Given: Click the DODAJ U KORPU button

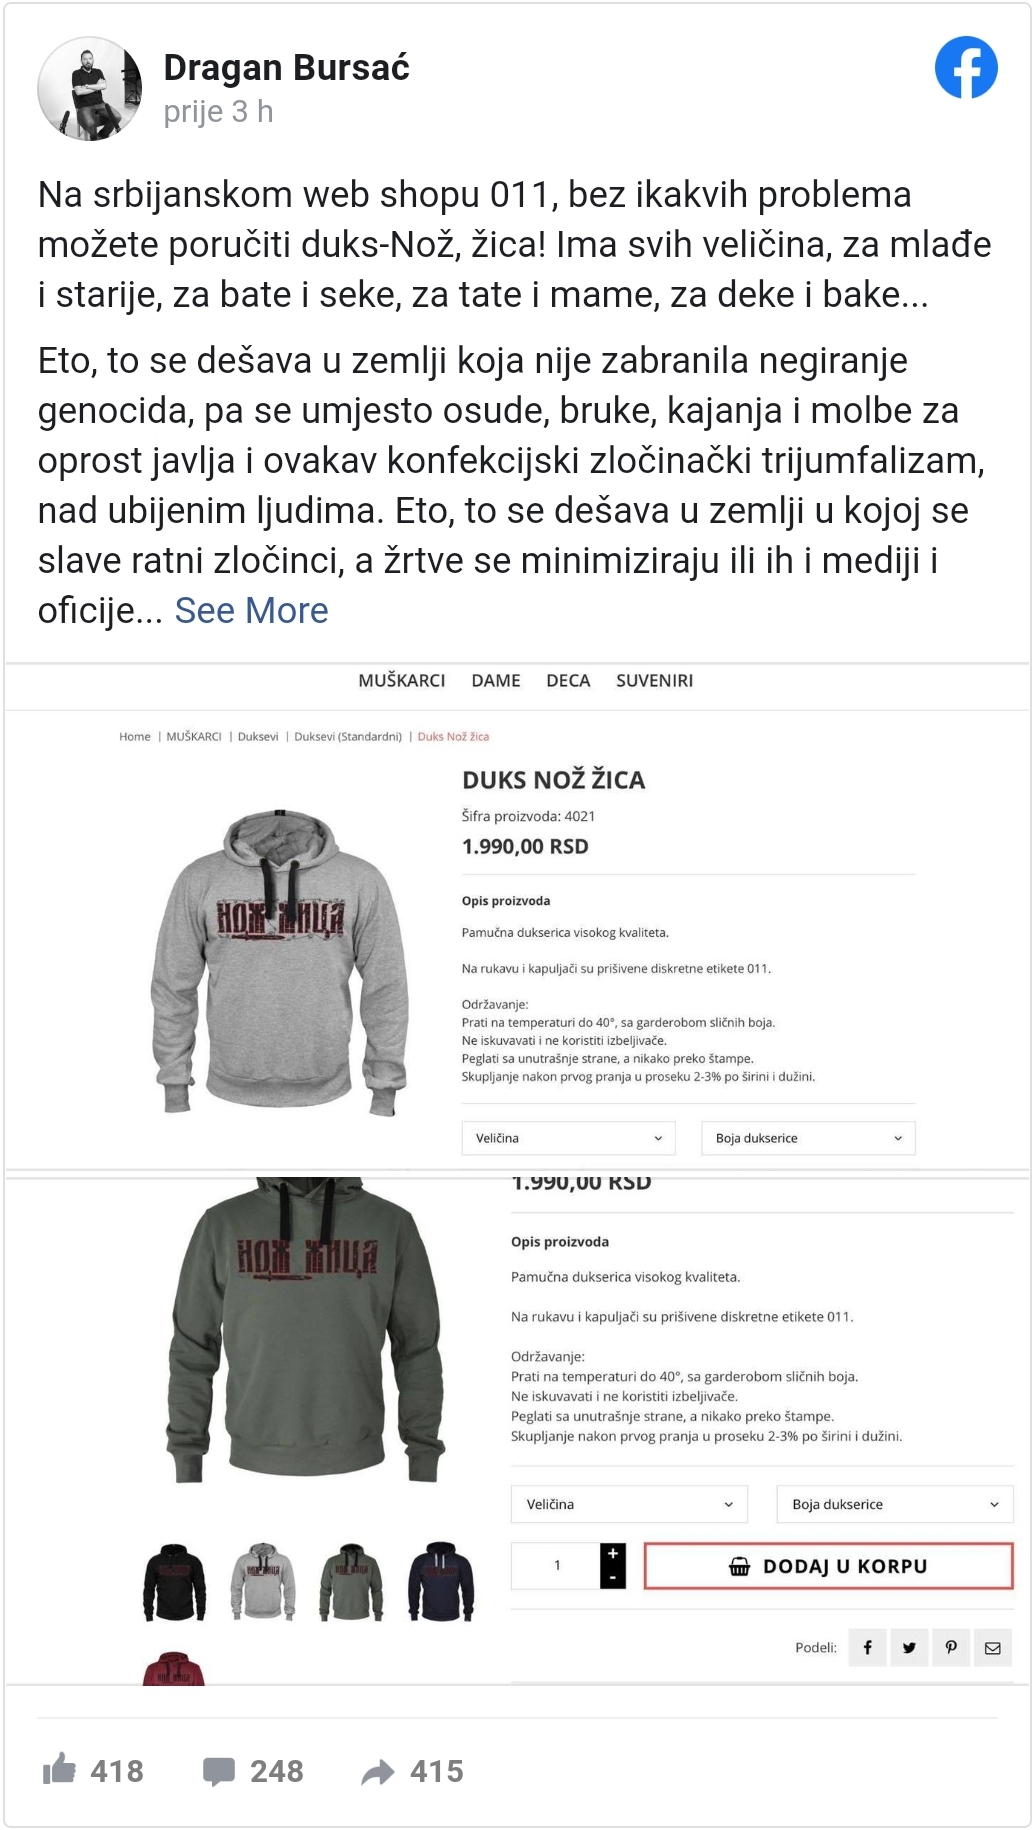Looking at the screenshot, I should [828, 1566].
